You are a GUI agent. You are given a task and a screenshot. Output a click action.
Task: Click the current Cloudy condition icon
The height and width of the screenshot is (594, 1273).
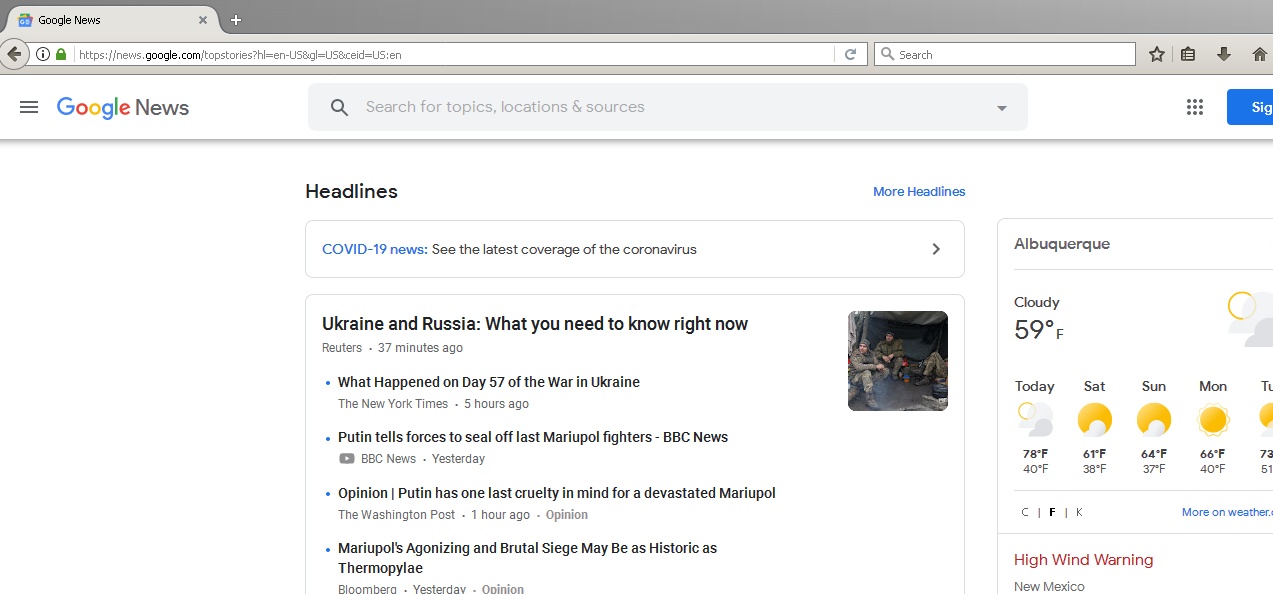click(1250, 318)
